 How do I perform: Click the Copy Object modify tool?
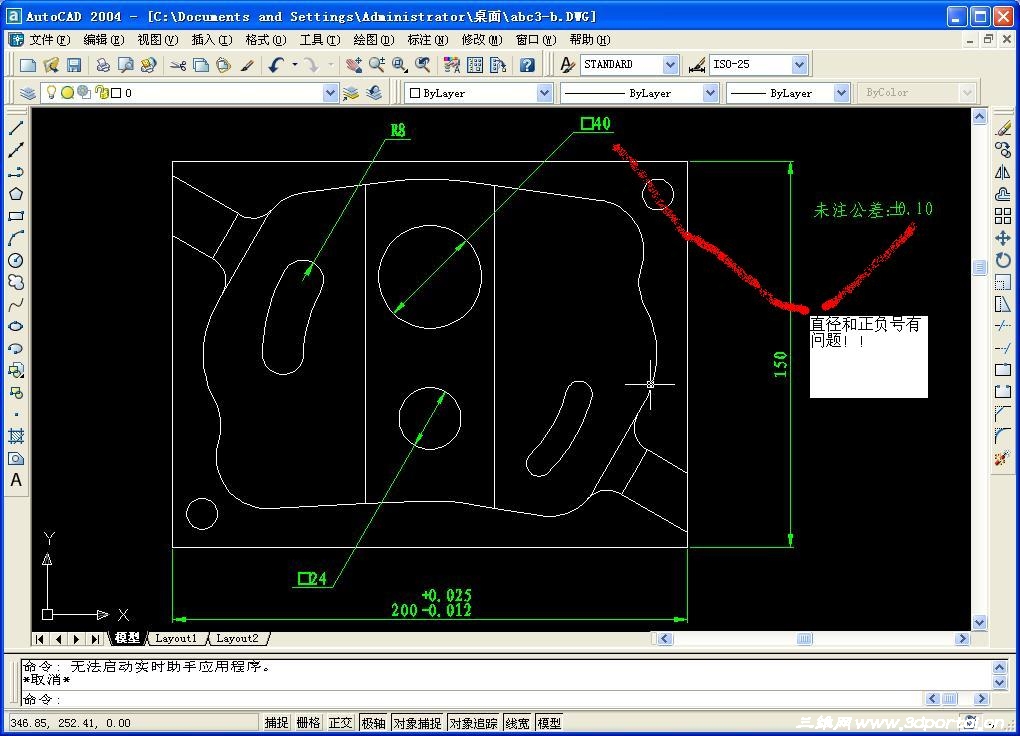tap(1003, 150)
